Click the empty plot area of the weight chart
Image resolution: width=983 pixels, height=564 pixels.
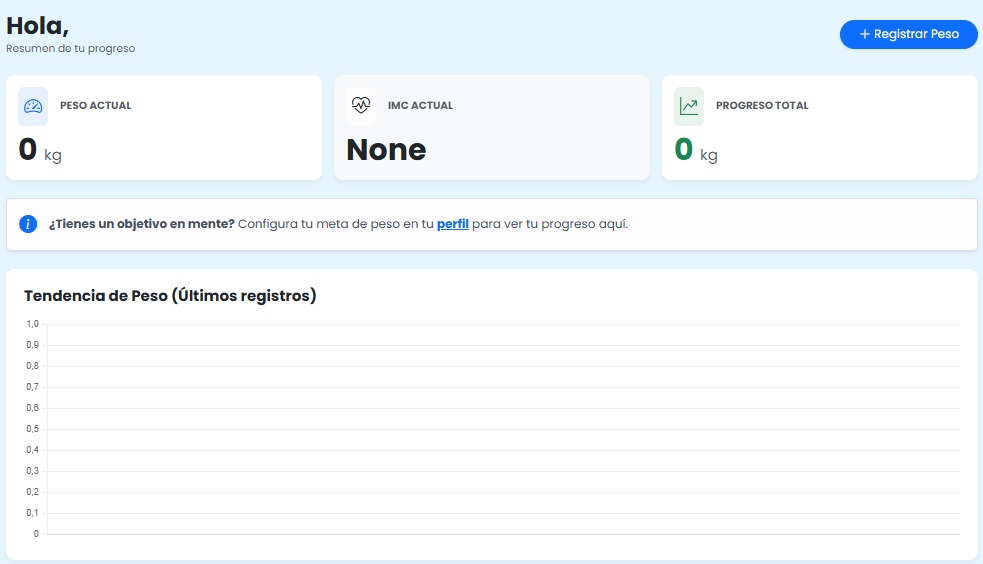500,430
